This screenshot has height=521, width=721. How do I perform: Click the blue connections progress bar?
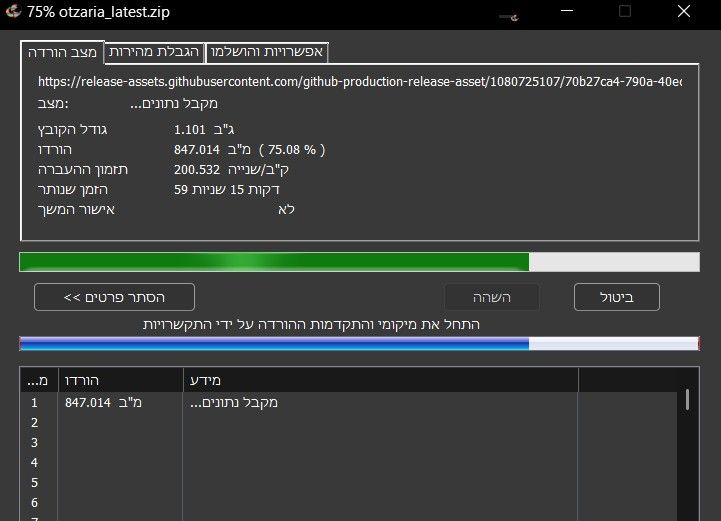coord(360,344)
